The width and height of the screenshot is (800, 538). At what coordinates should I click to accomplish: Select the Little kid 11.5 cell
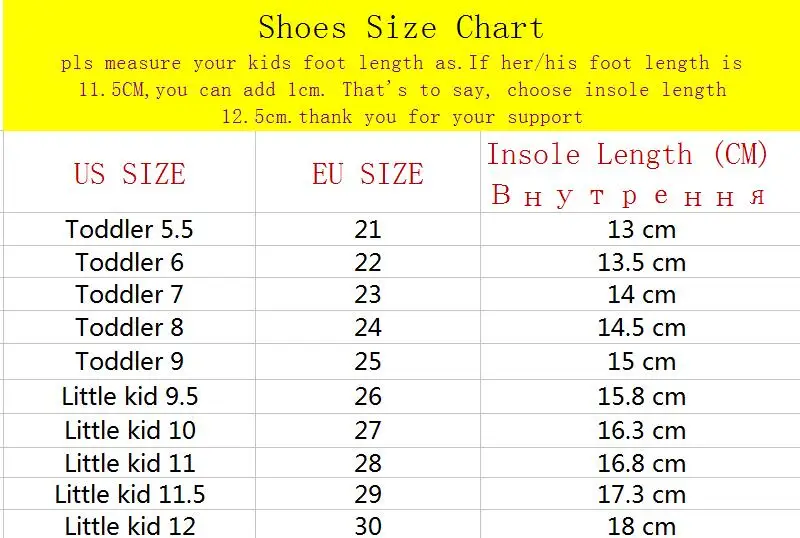click(x=130, y=494)
